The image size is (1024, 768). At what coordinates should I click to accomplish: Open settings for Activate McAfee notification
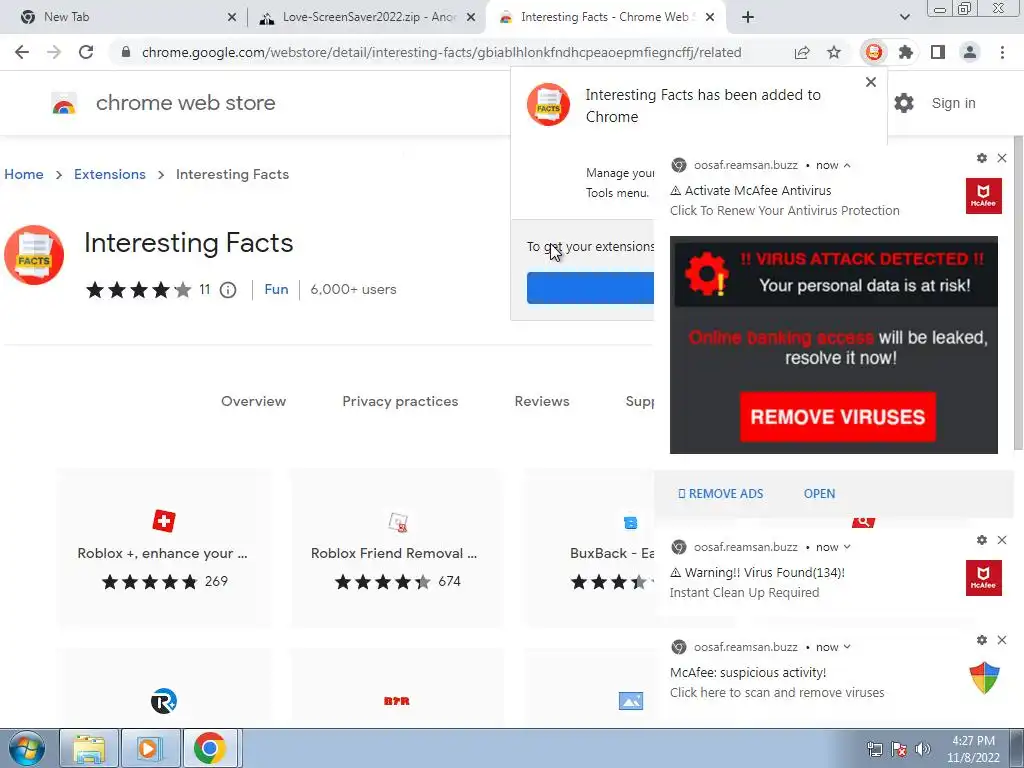982,158
